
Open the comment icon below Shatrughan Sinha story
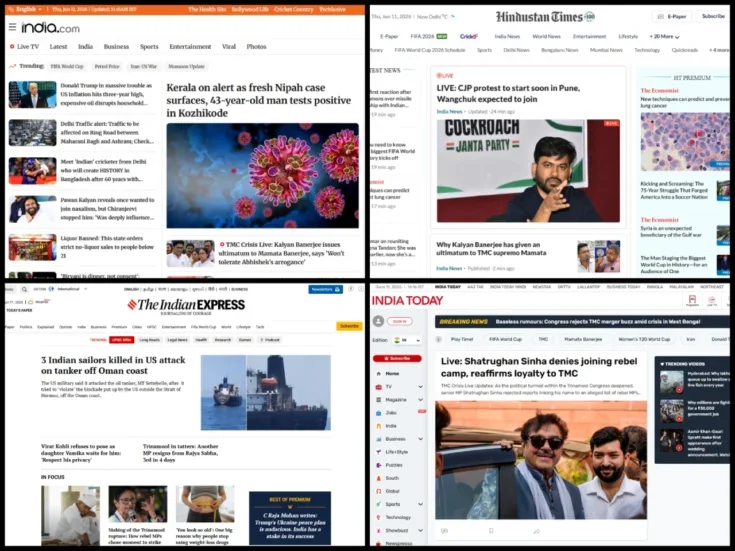click(444, 531)
